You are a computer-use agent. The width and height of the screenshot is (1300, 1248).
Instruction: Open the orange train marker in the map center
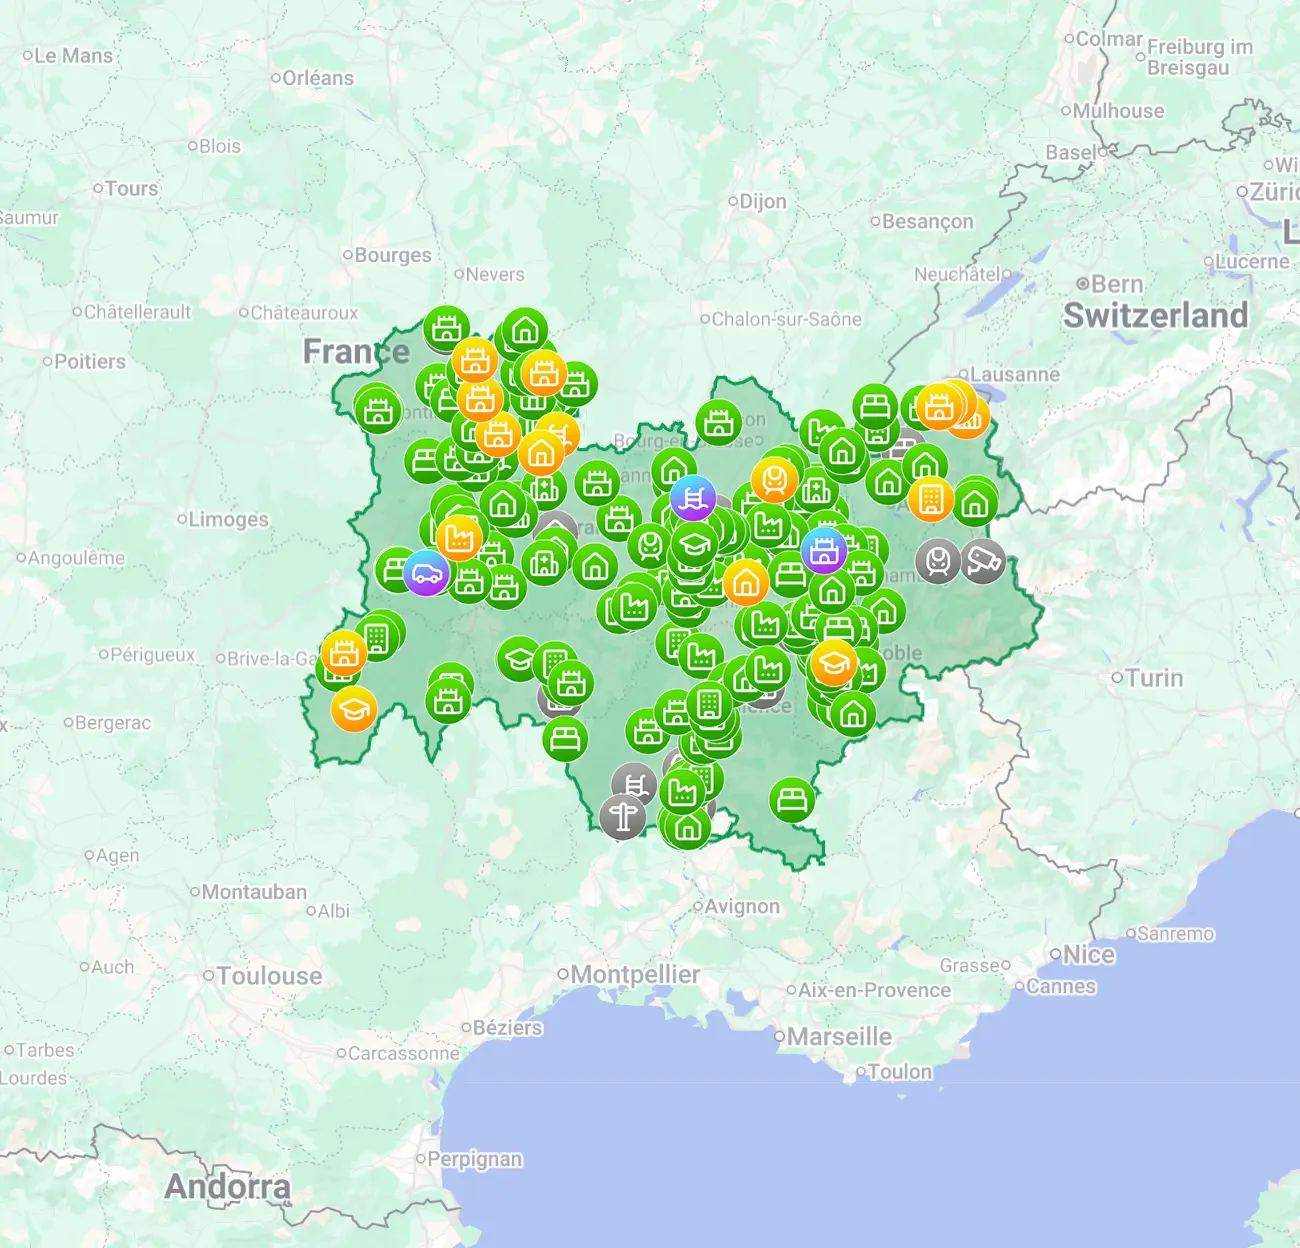(x=774, y=481)
